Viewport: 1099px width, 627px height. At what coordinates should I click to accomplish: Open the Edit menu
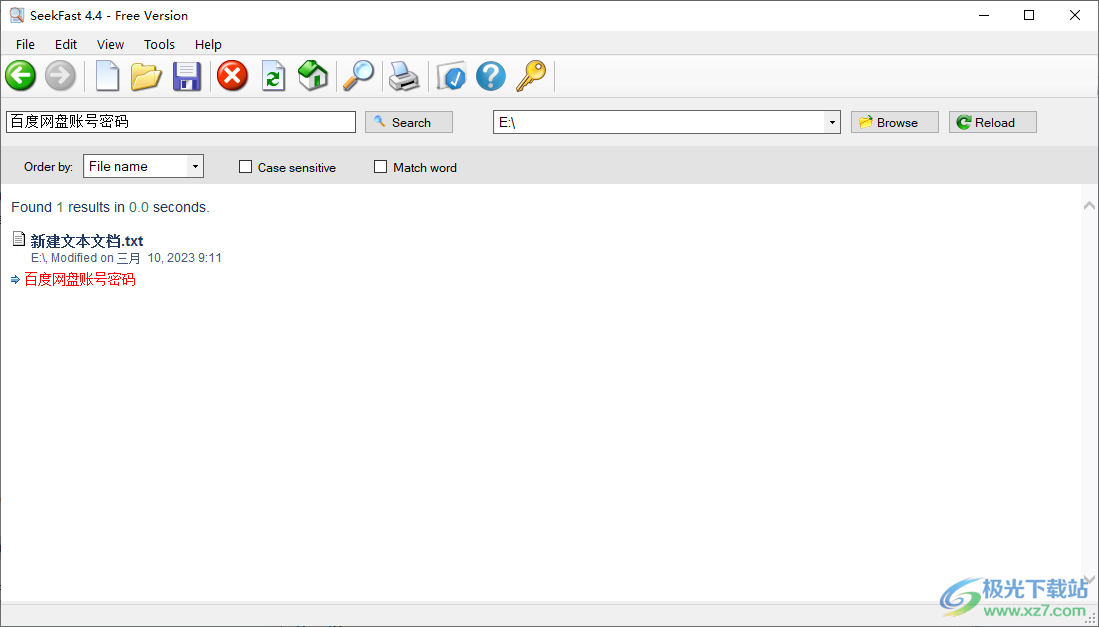pos(66,44)
